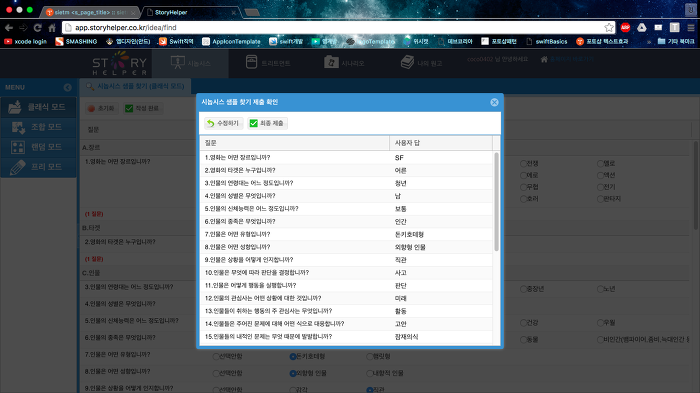
Task: Go back with browser back arrow
Action: pos(8,28)
